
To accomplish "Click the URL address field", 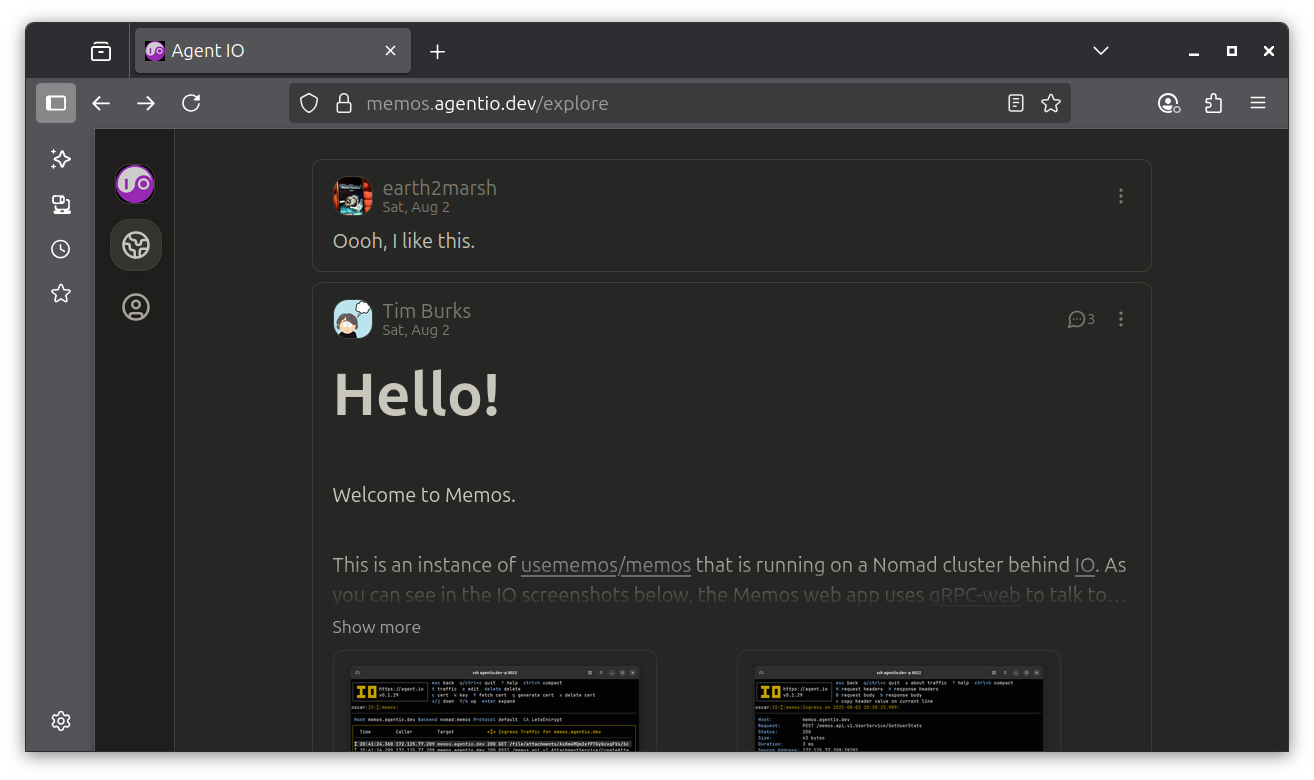I will pyautogui.click(x=680, y=103).
